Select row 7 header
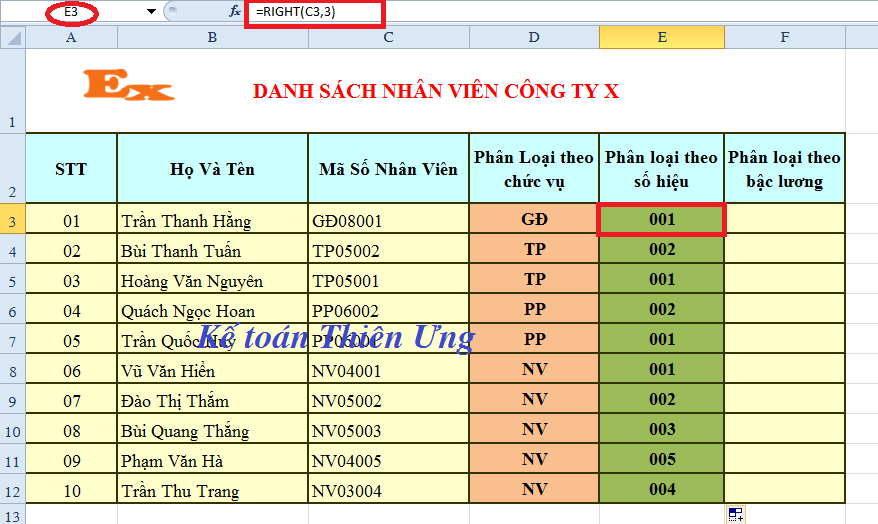The width and height of the screenshot is (878, 524). tap(12, 338)
